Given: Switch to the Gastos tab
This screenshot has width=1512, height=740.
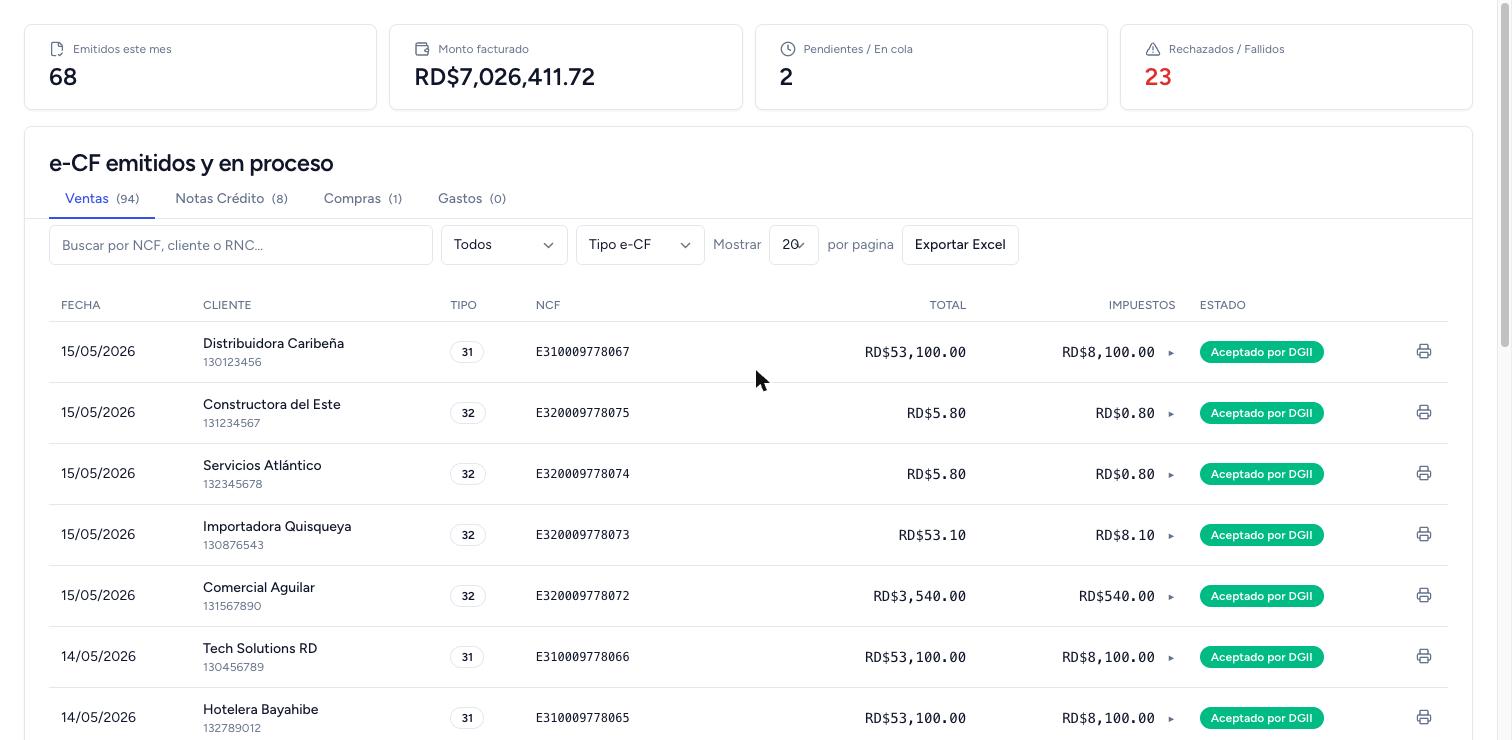Looking at the screenshot, I should (x=472, y=199).
